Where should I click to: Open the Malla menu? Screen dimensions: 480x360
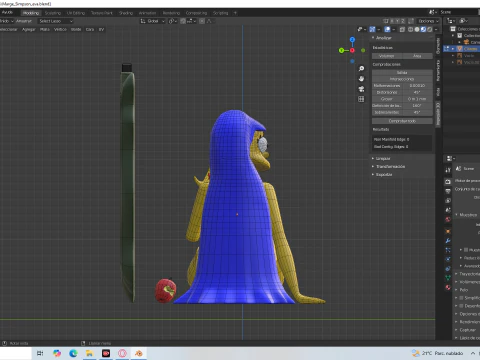tap(45, 29)
